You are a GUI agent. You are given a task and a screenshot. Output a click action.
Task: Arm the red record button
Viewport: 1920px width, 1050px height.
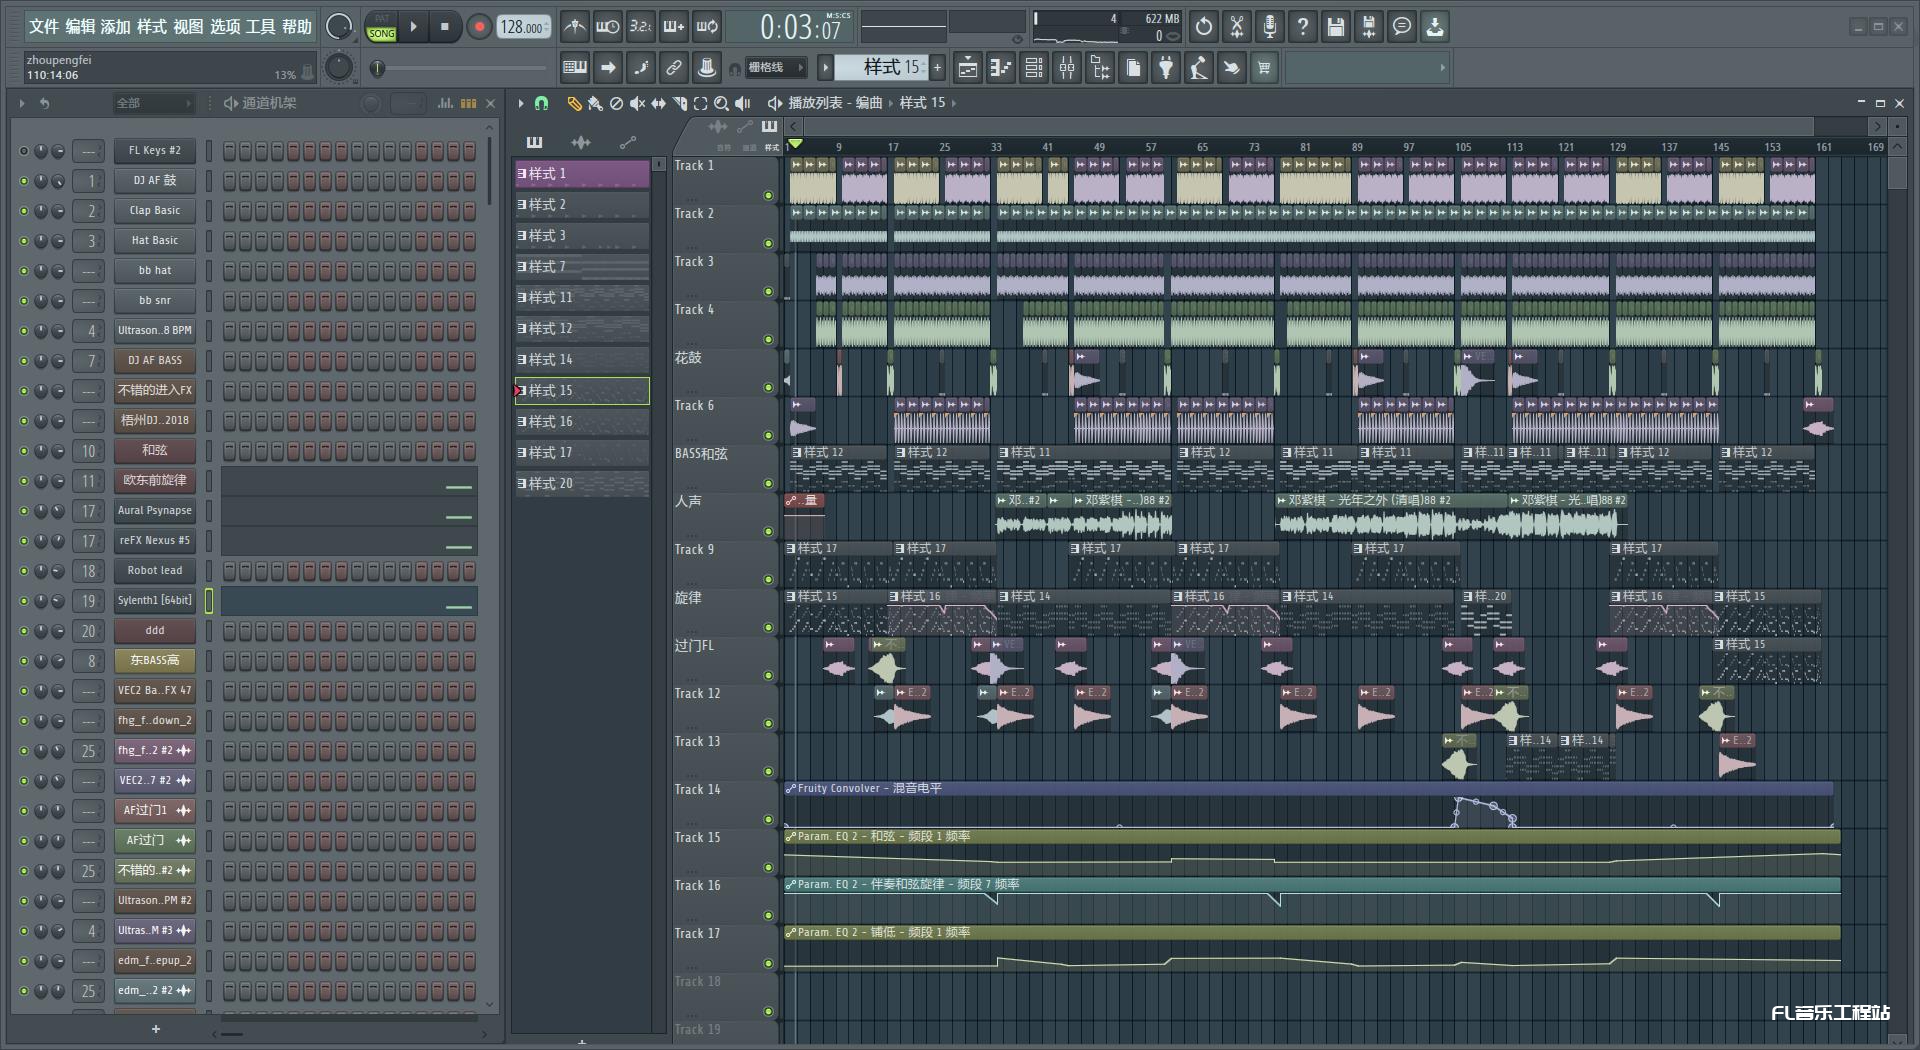coord(479,27)
